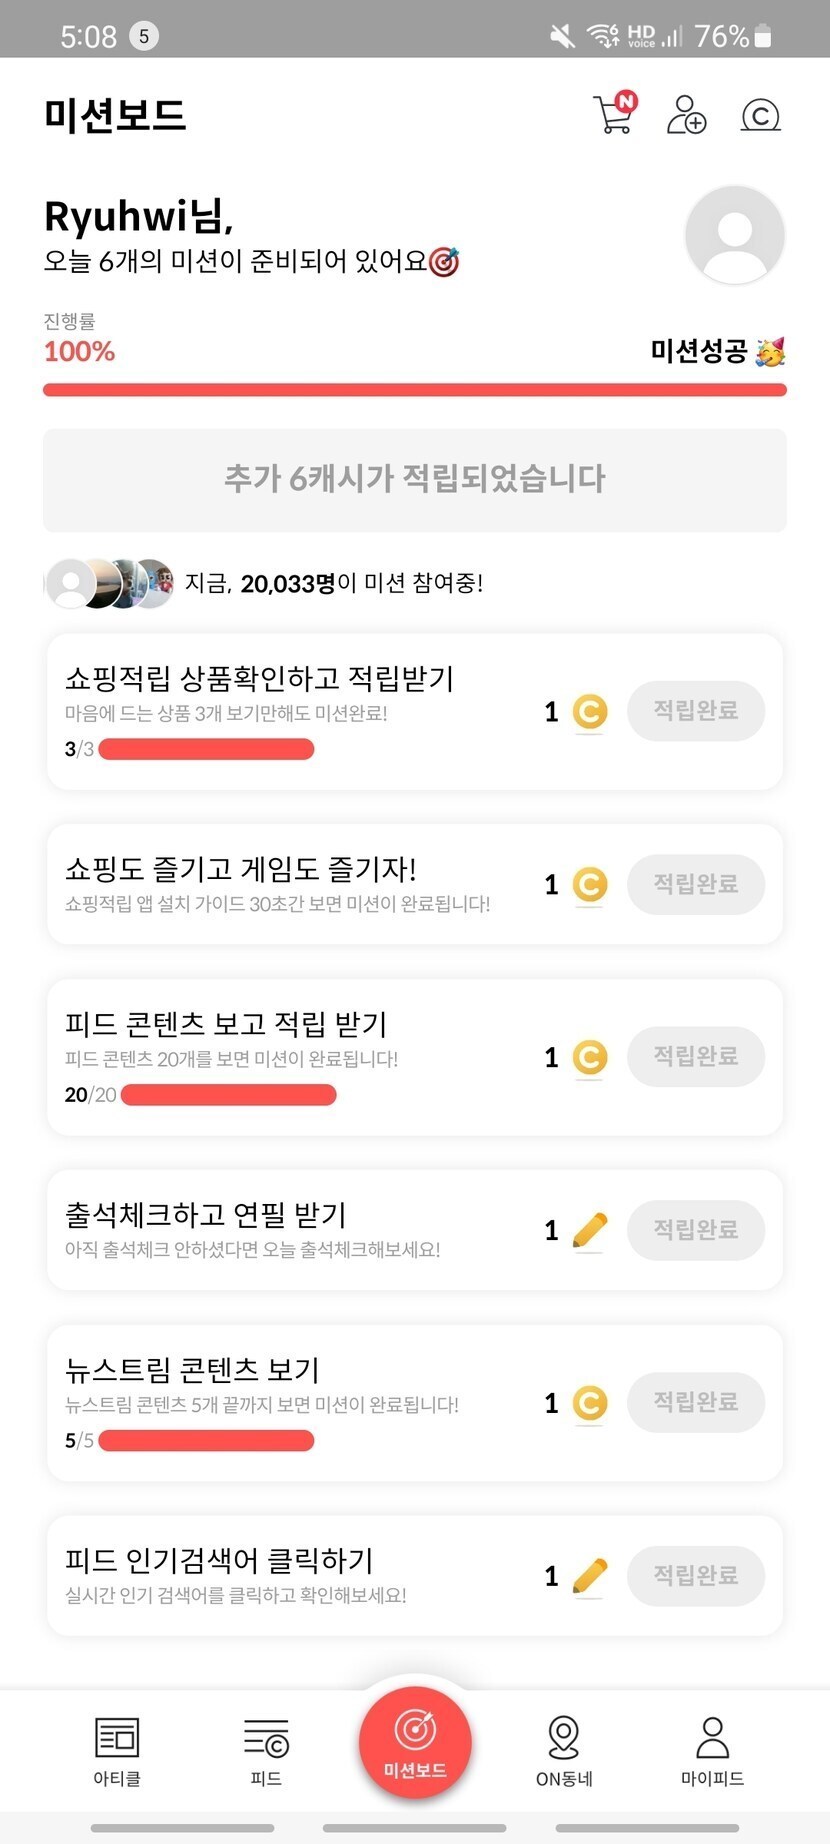
Task: Tap the coin icon on 뉴스트림 mission
Action: [590, 1403]
